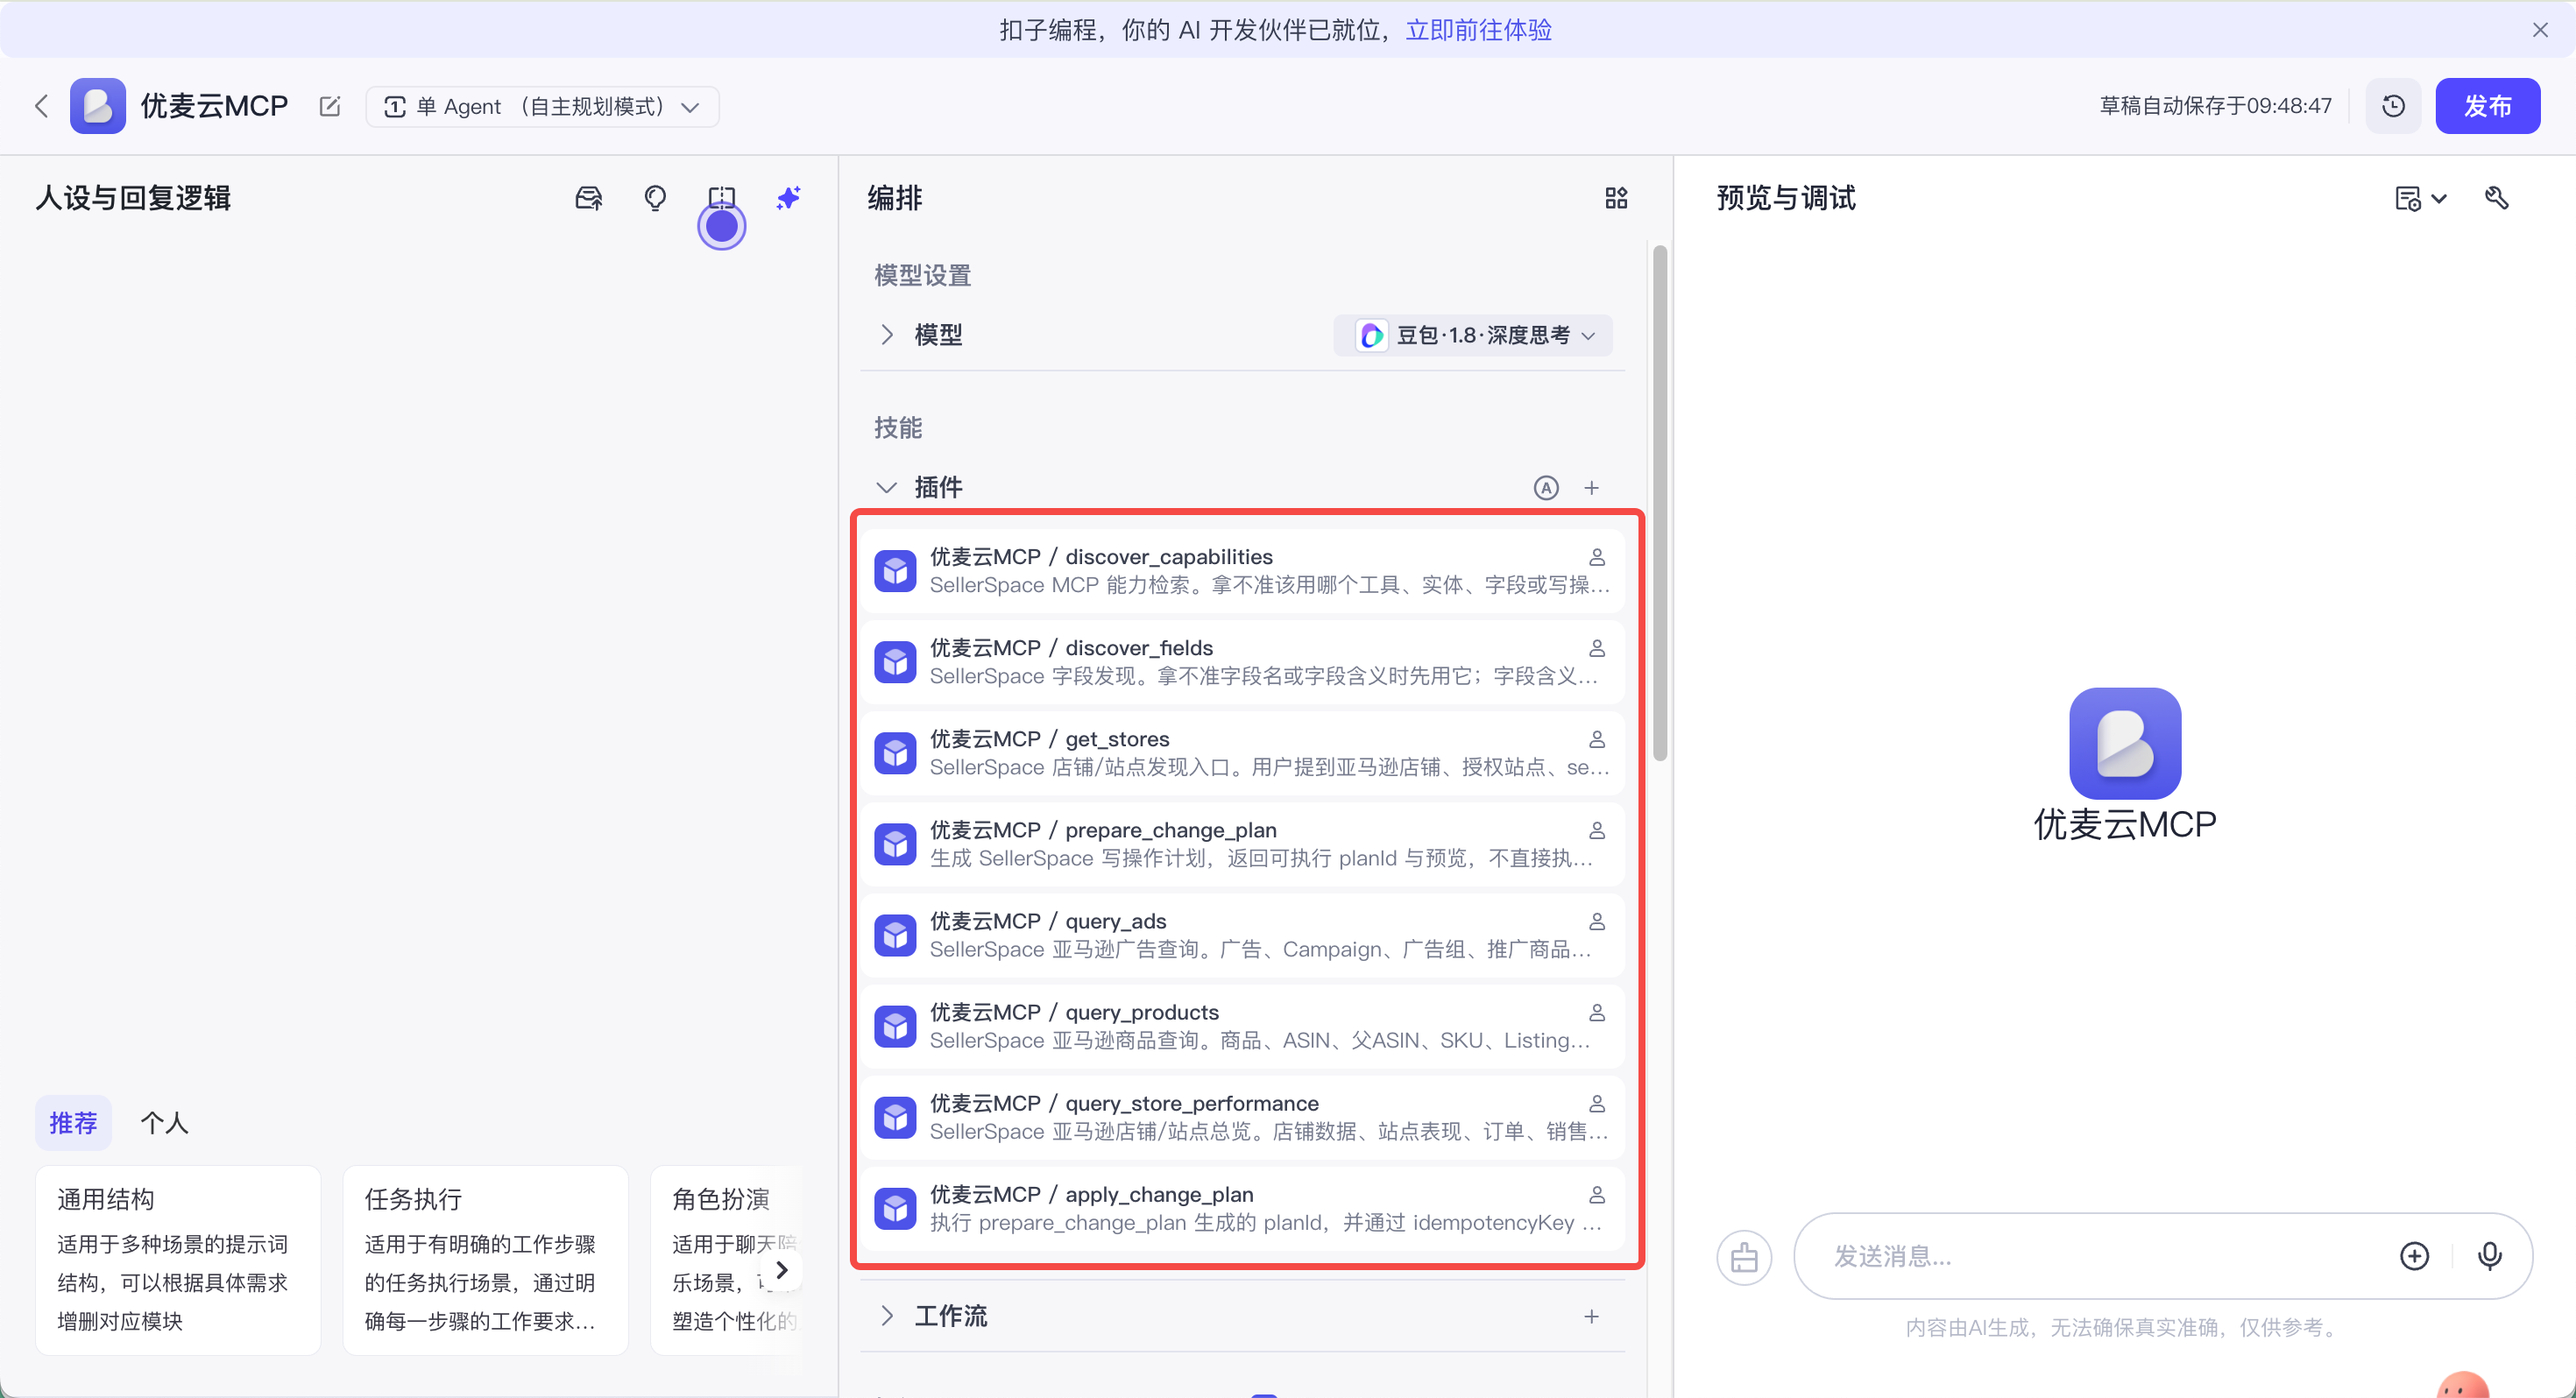Open the query_products plugin row
Viewport: 2576px width, 1398px height.
[x=1242, y=1026]
